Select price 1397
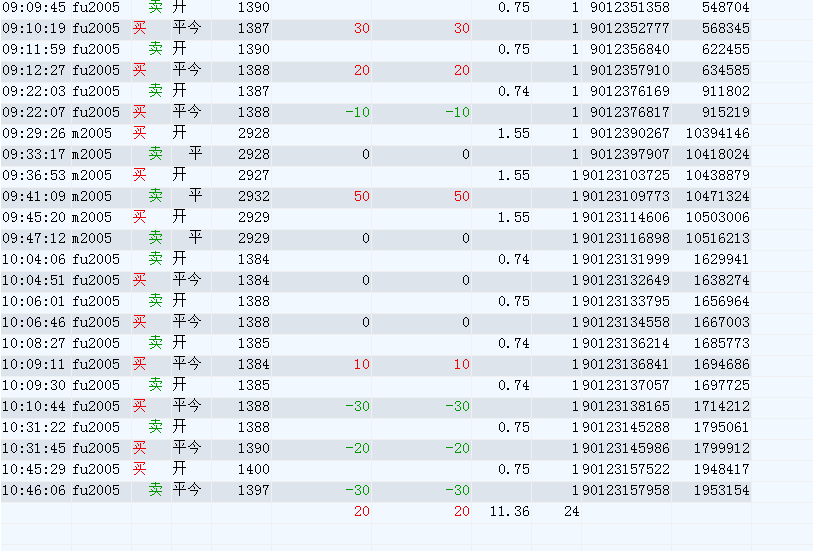813x551 pixels. point(254,490)
